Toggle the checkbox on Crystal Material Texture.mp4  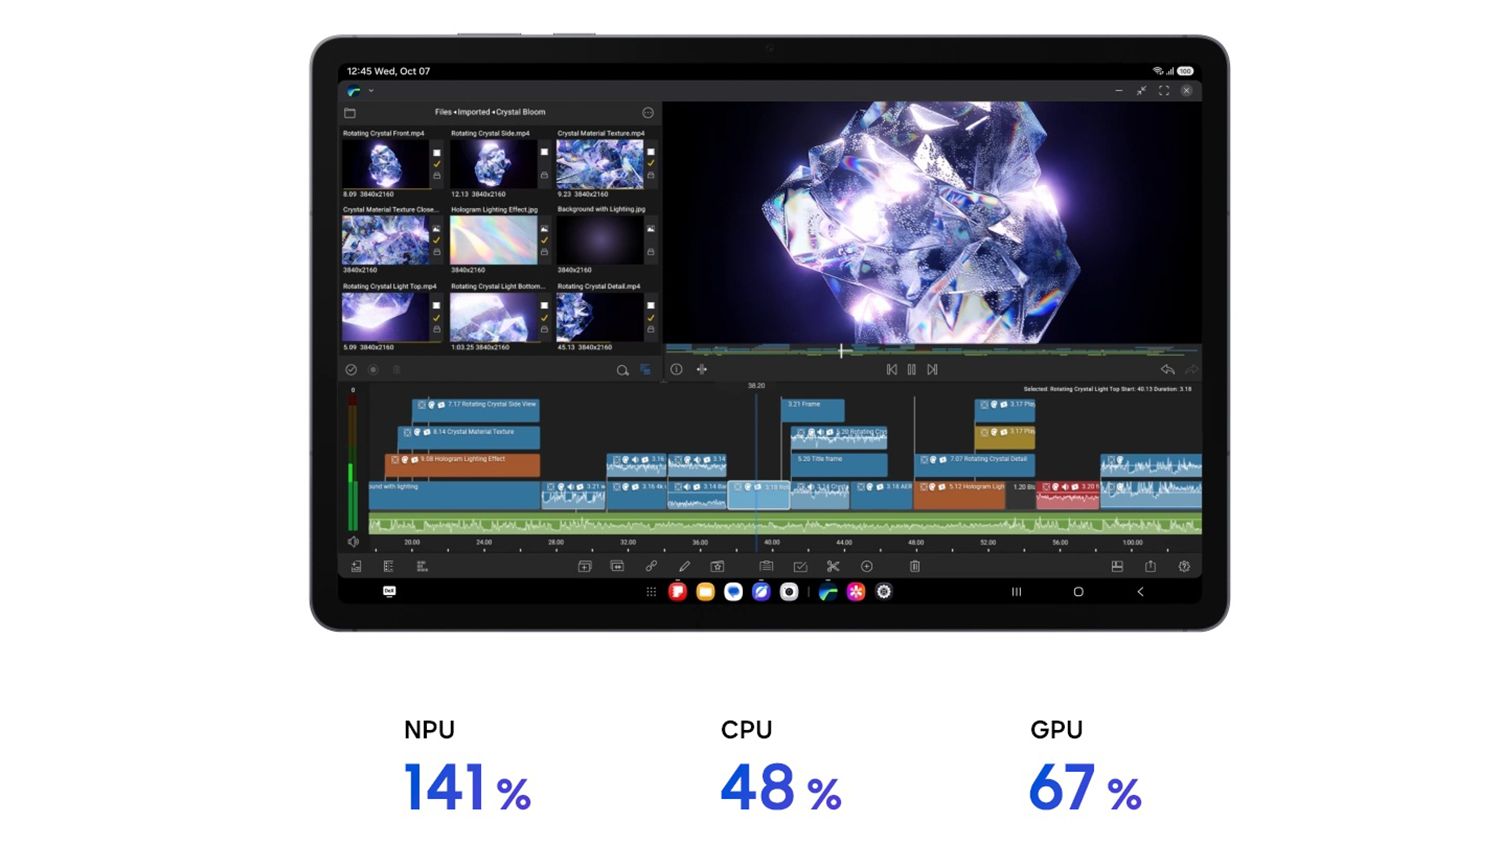coord(651,153)
